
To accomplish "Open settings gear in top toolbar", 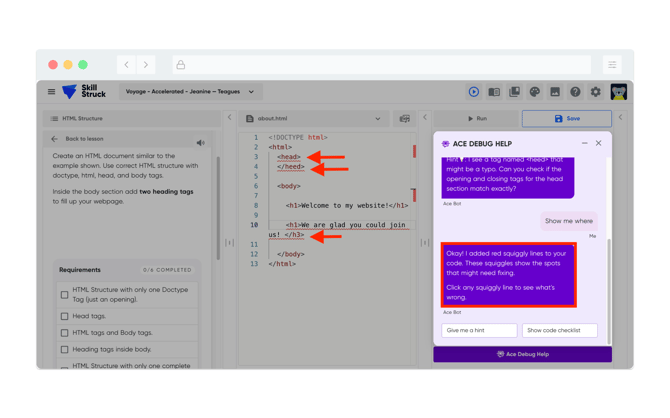I will tap(596, 92).
